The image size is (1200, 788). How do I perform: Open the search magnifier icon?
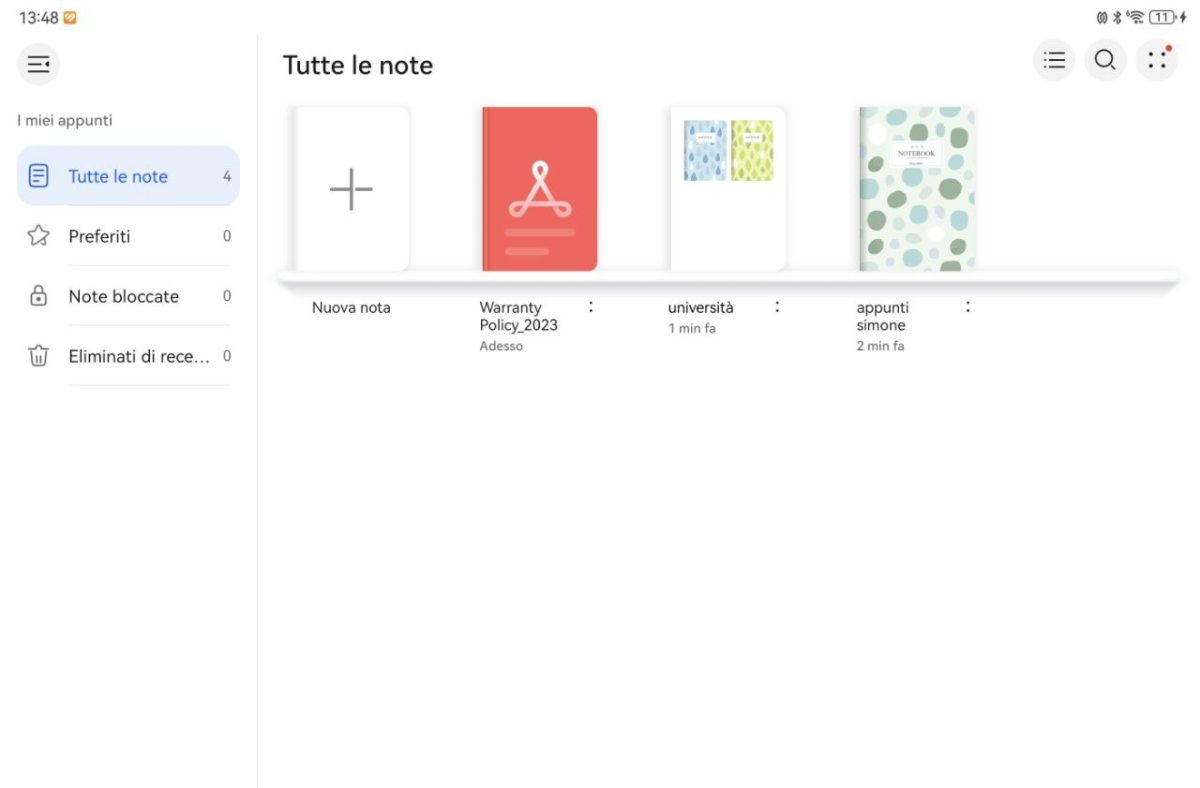(1105, 60)
